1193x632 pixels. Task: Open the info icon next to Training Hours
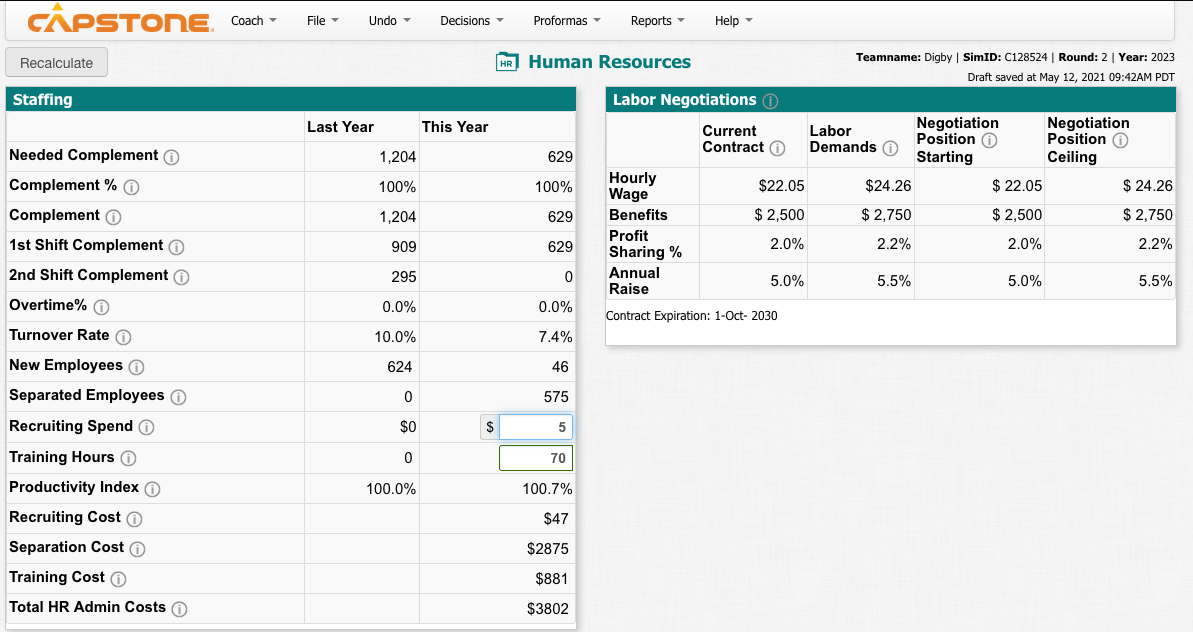tap(128, 457)
